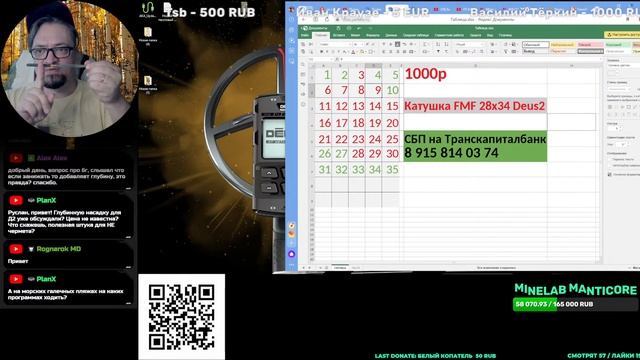This screenshot has width=640, height=360.
Task: Open the Совместная работа ribbon tab
Action: click(x=449, y=36)
